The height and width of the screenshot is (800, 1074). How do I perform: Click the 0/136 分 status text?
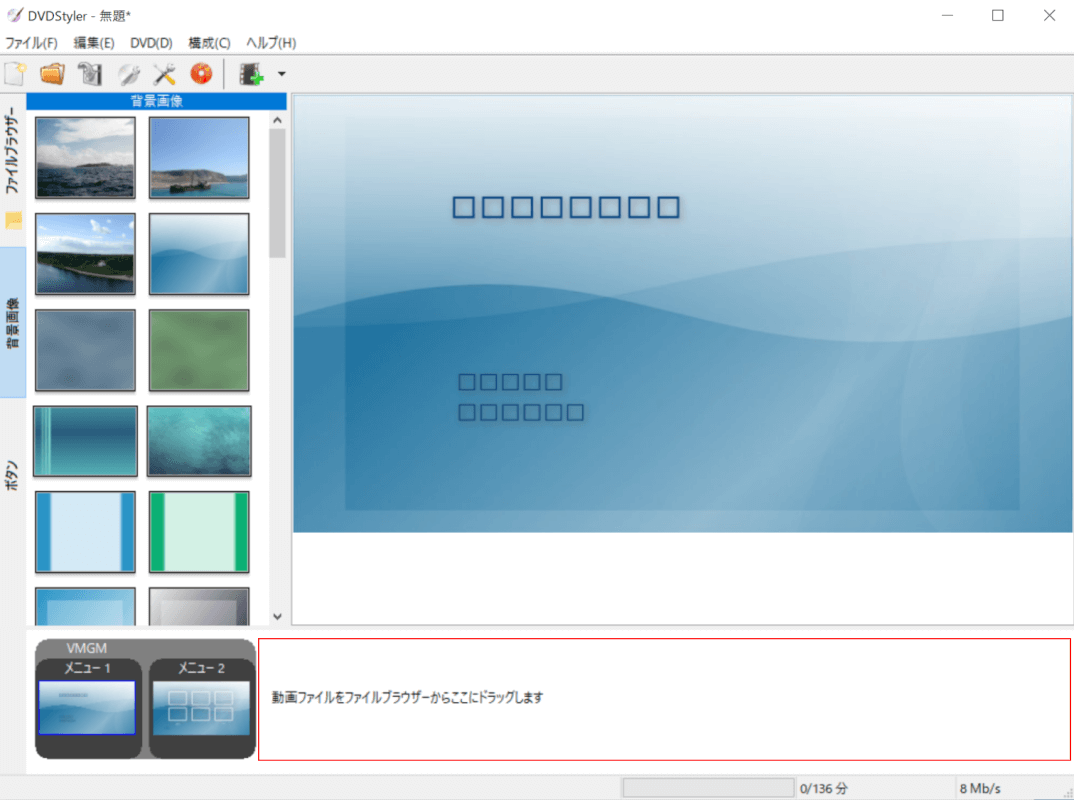pyautogui.click(x=823, y=788)
